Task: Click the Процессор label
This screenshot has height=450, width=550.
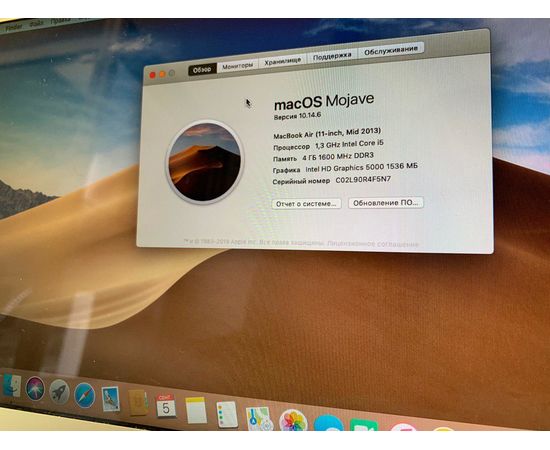Action: [291, 147]
